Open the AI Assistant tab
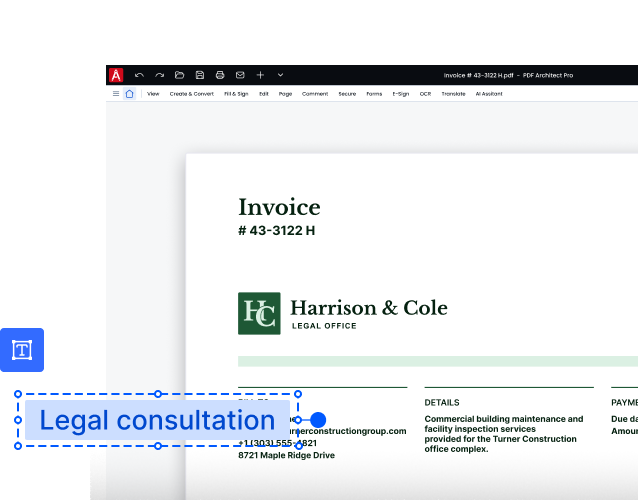 coord(489,94)
